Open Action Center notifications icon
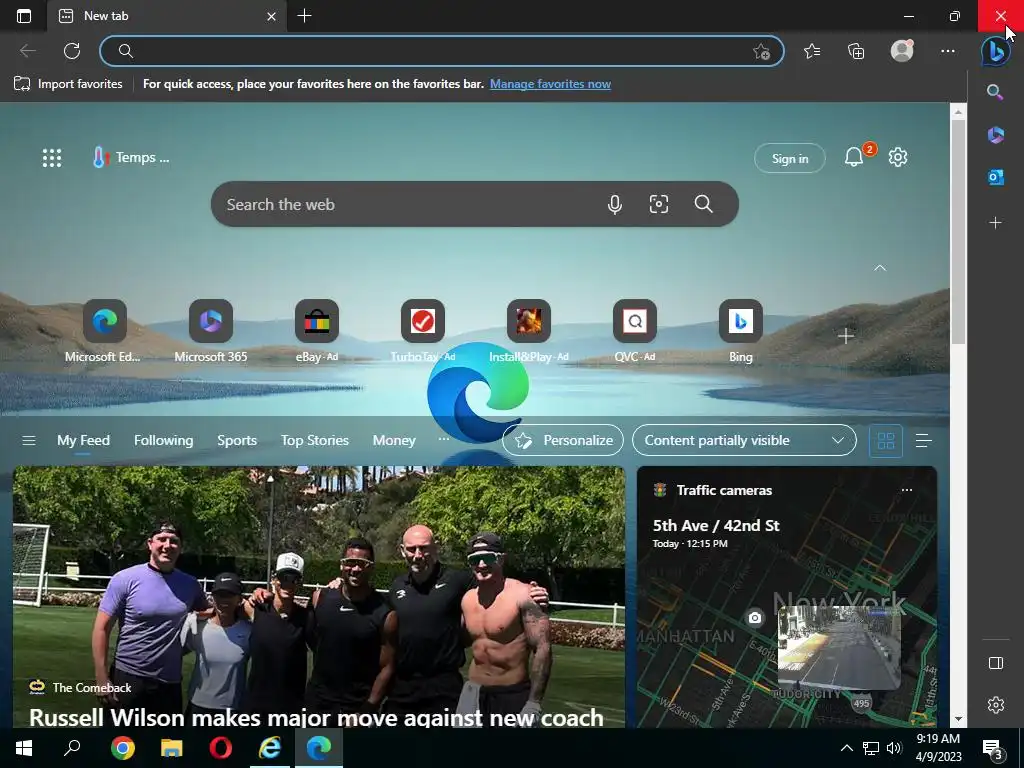1024x768 pixels. tap(993, 749)
